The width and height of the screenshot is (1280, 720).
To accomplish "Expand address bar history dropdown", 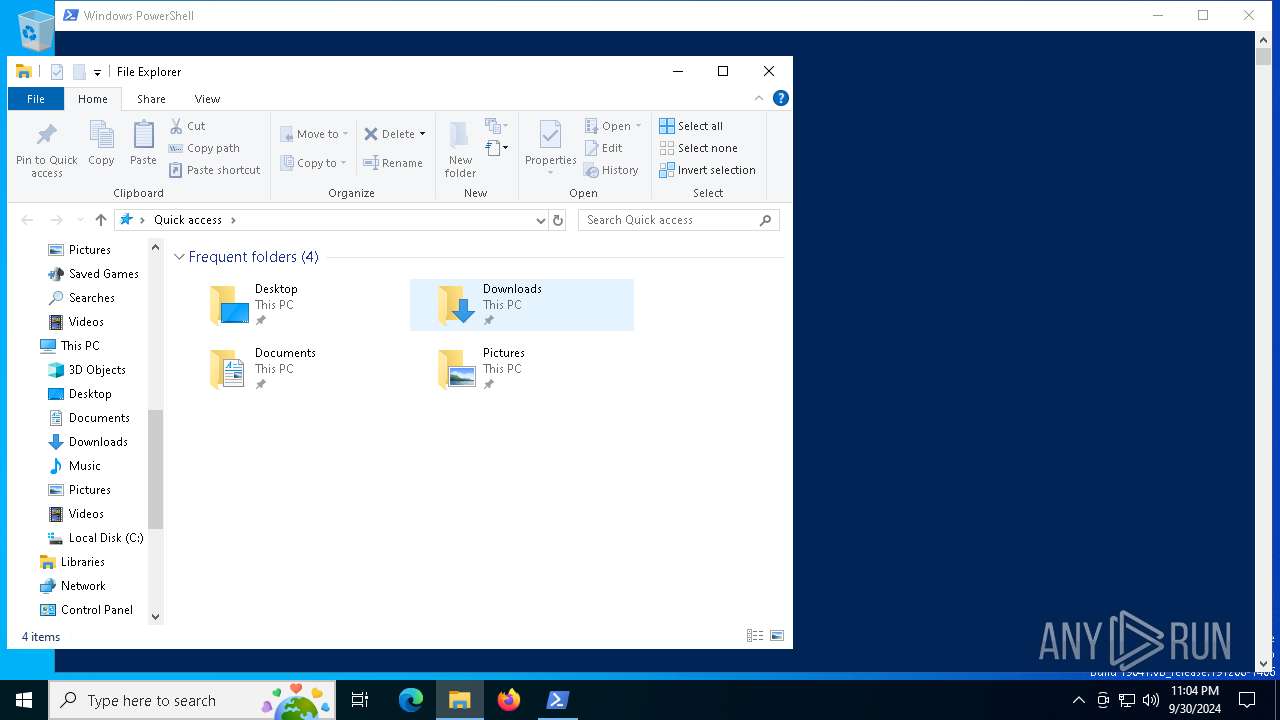I will pos(541,220).
